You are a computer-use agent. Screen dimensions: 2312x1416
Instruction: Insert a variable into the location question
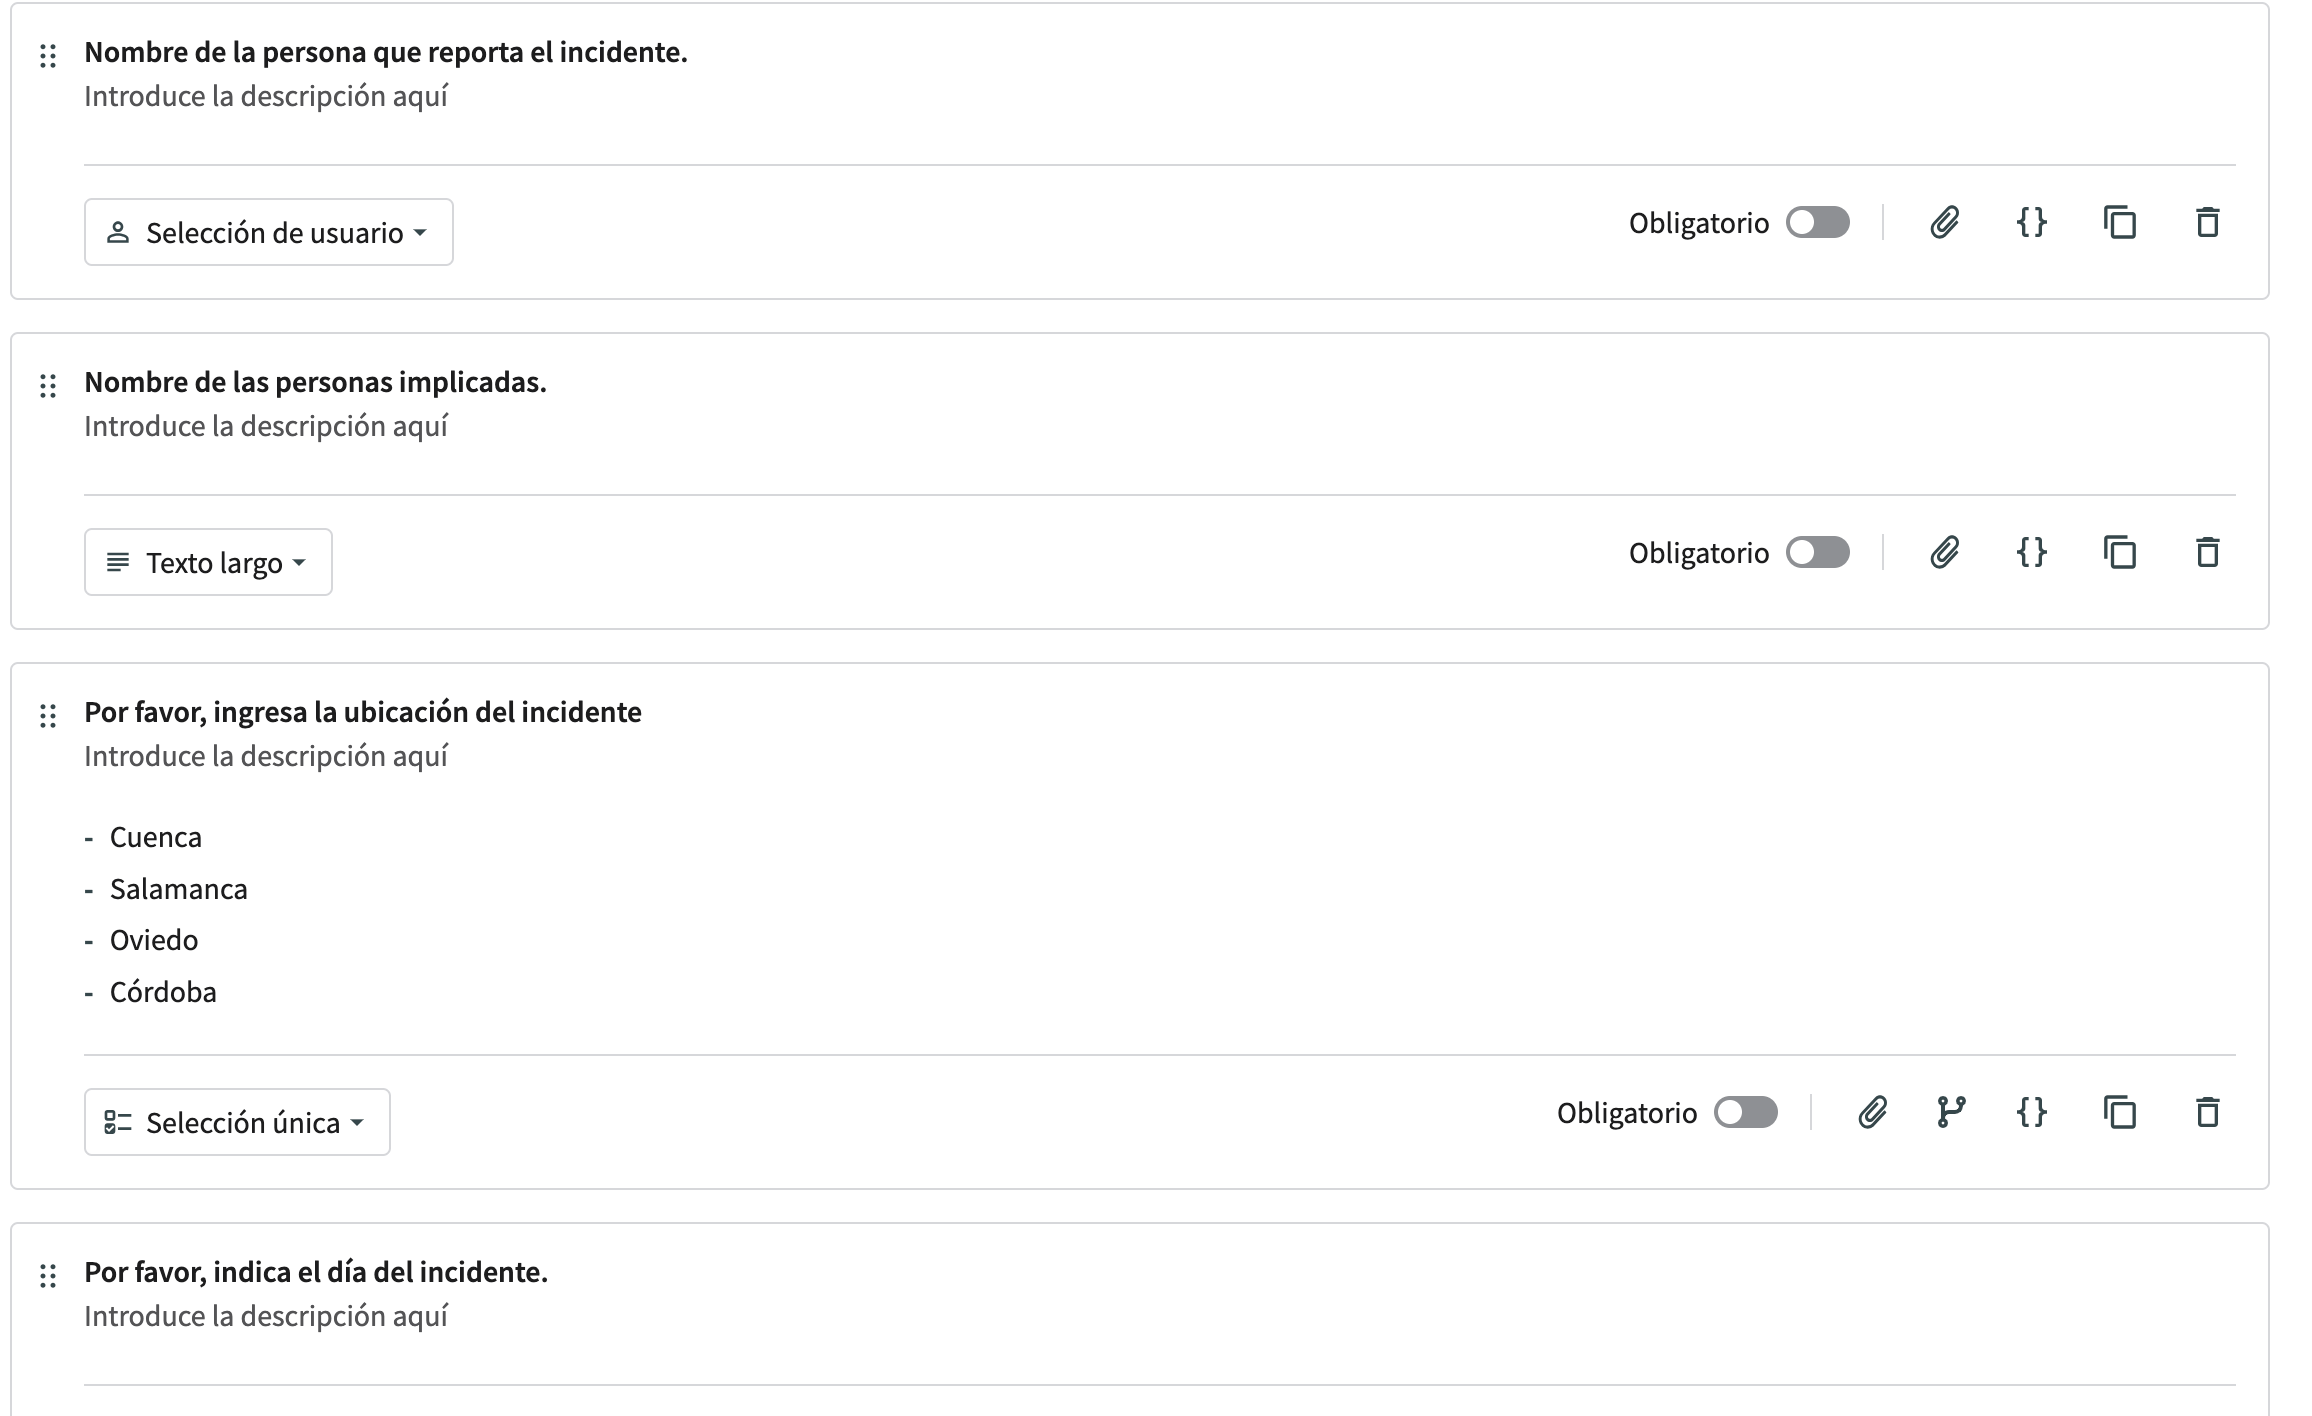[2034, 1112]
